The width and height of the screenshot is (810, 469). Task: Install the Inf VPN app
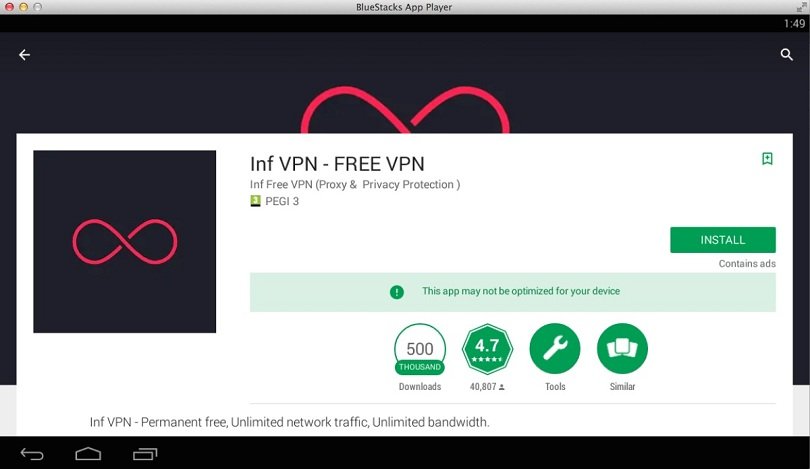point(723,240)
